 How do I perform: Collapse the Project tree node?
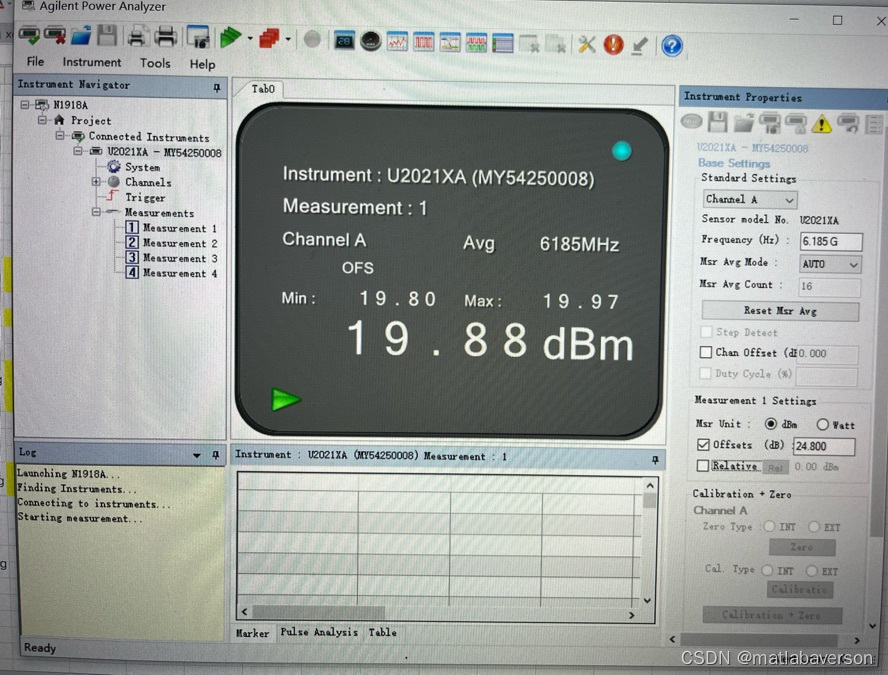(42, 120)
